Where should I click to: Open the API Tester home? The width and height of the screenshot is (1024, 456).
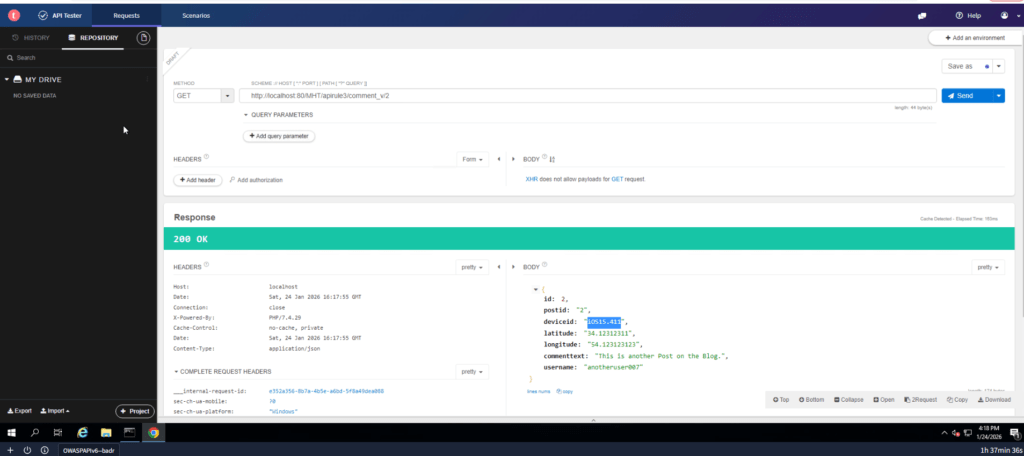[x=60, y=15]
